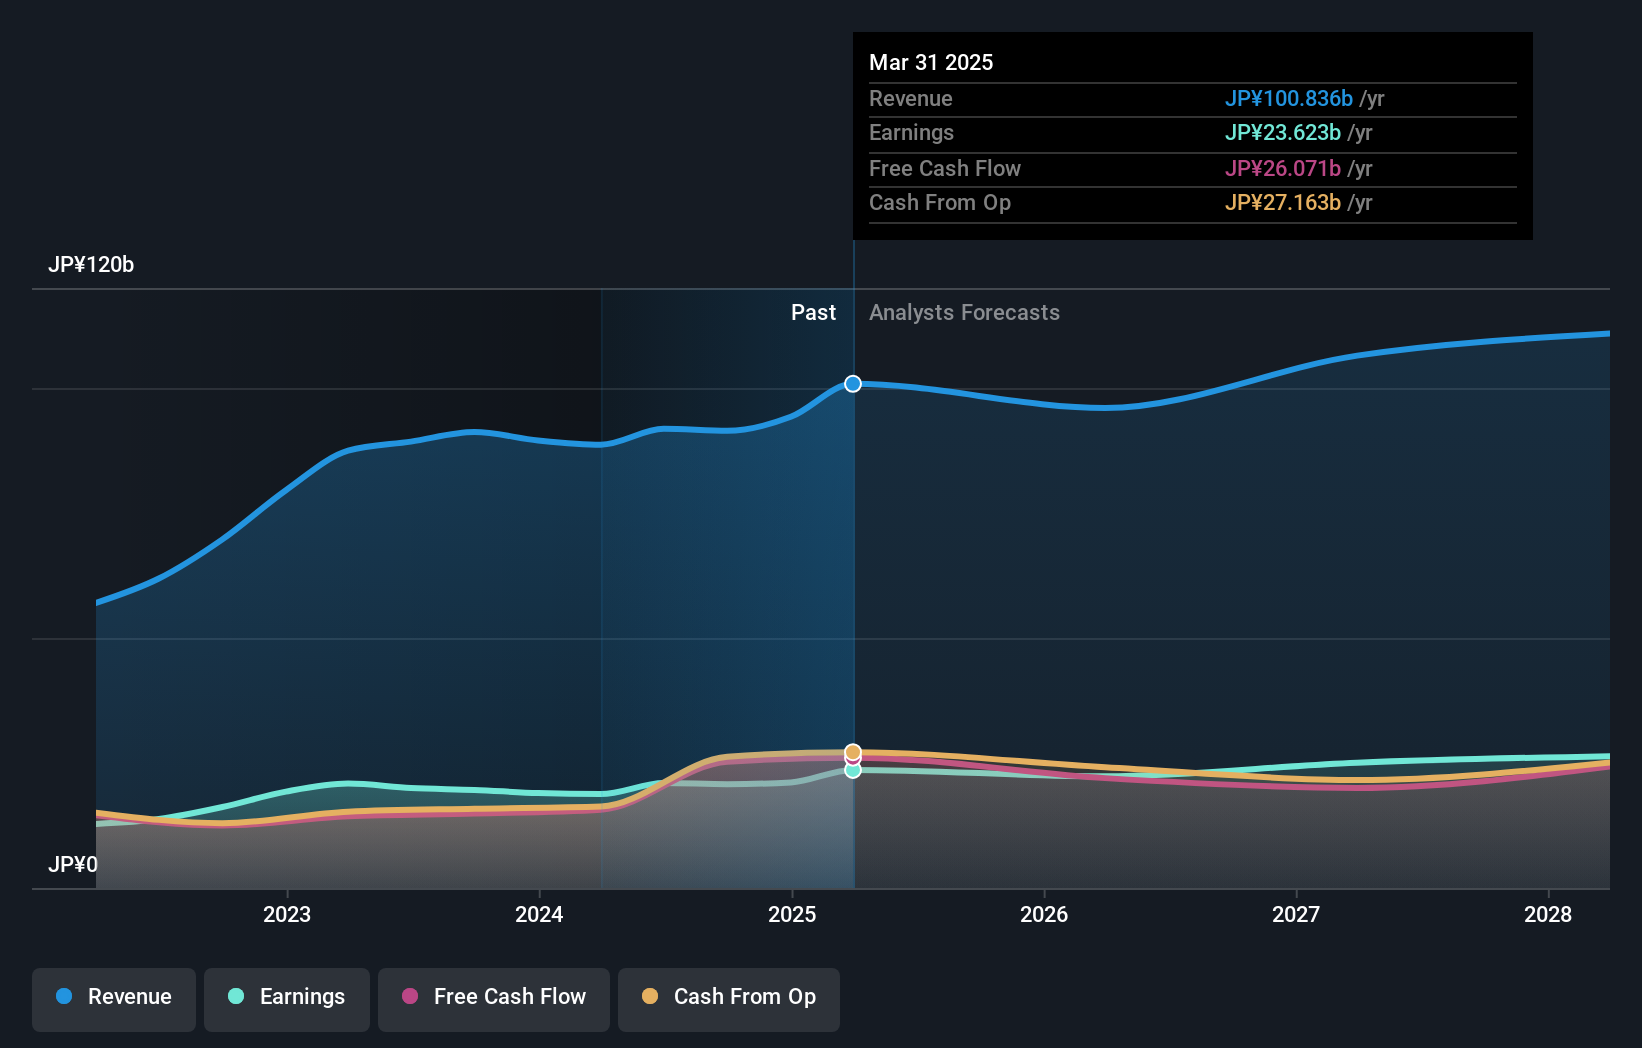Viewport: 1642px width, 1048px height.
Task: Click the 2026 x-axis label
Action: point(1044,914)
